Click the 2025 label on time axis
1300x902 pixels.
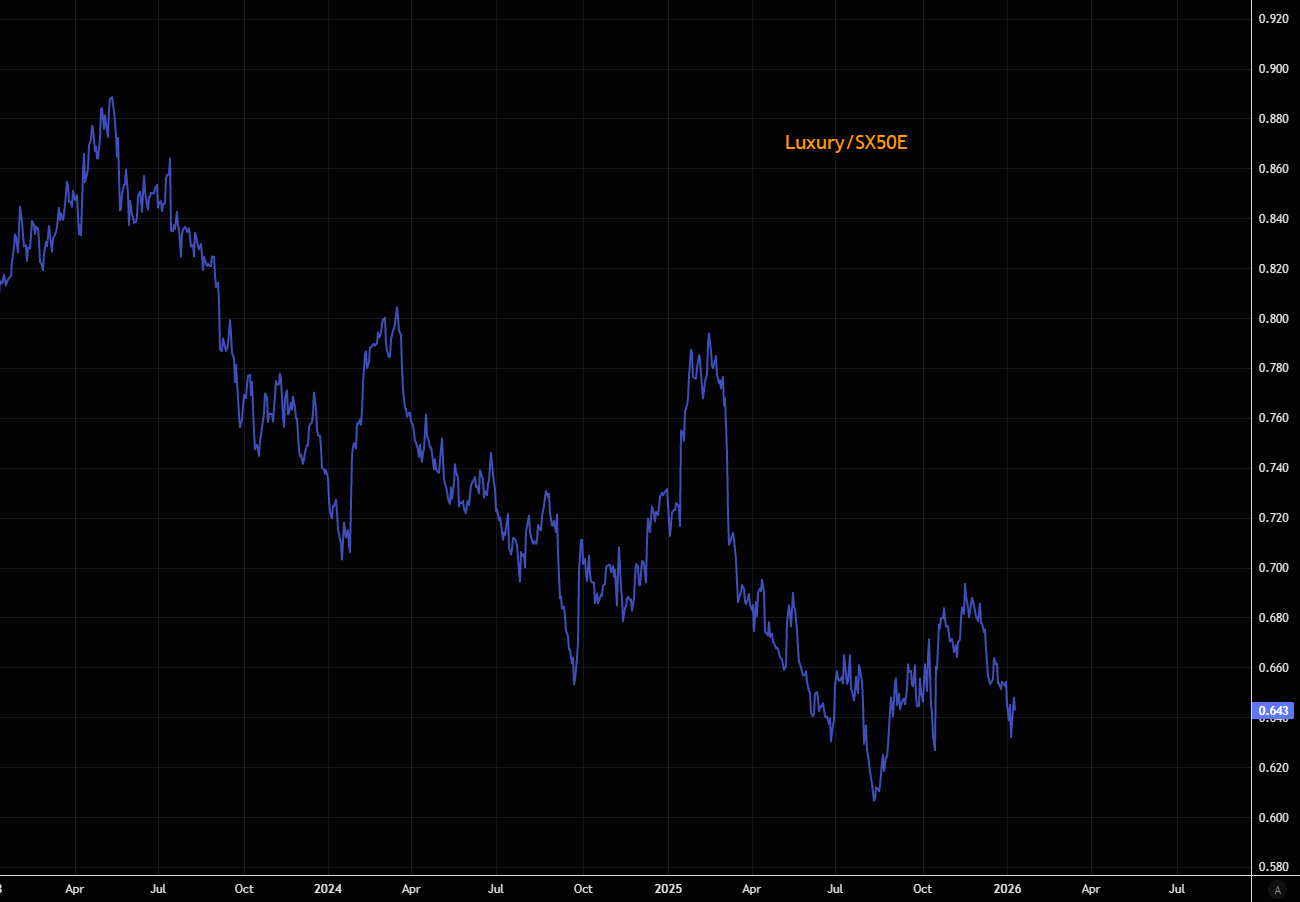tap(667, 888)
